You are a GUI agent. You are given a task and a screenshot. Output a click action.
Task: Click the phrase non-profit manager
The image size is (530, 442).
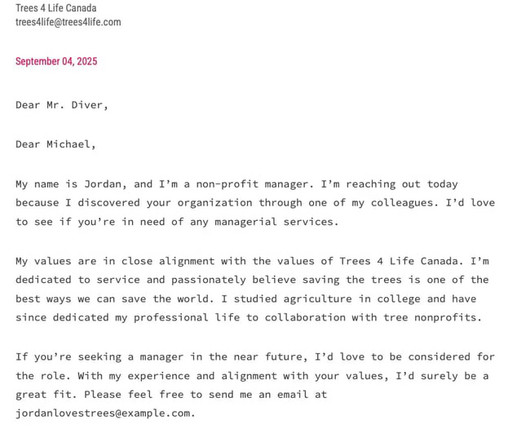(x=252, y=184)
